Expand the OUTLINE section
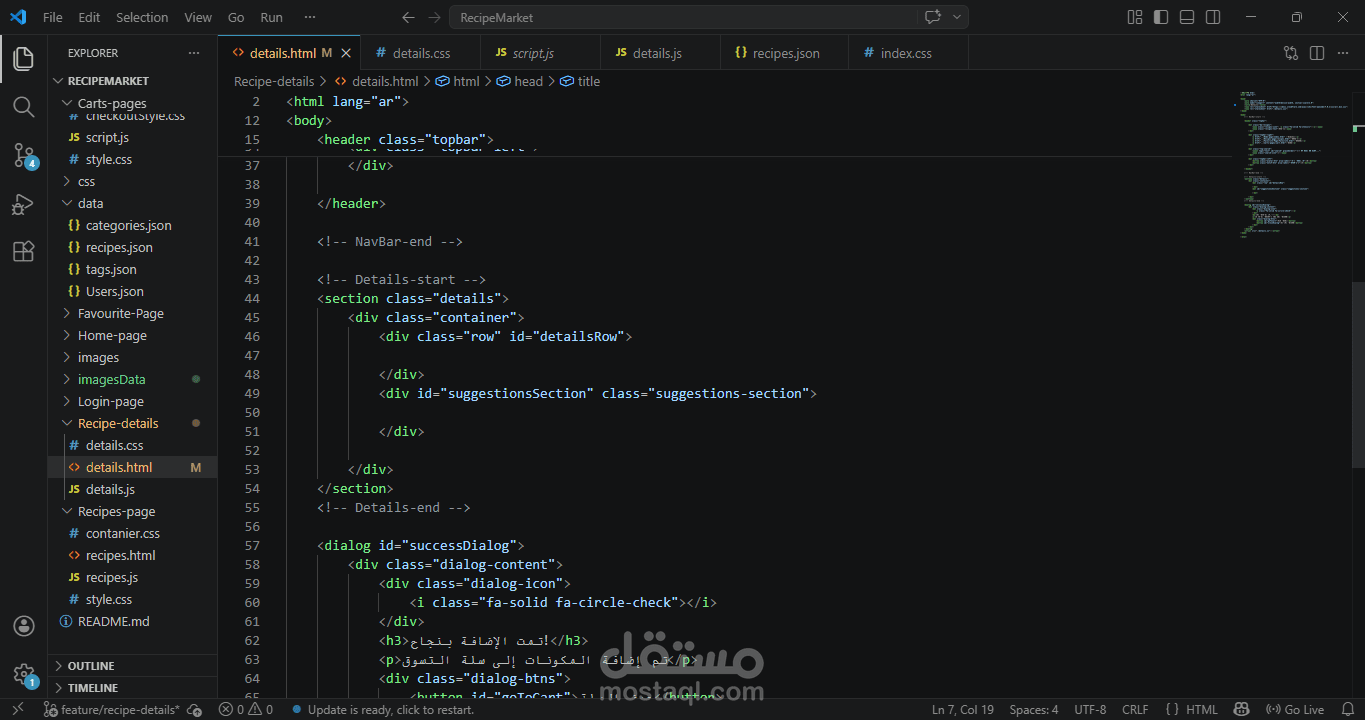Screen dimensions: 1365x720 coord(132,666)
